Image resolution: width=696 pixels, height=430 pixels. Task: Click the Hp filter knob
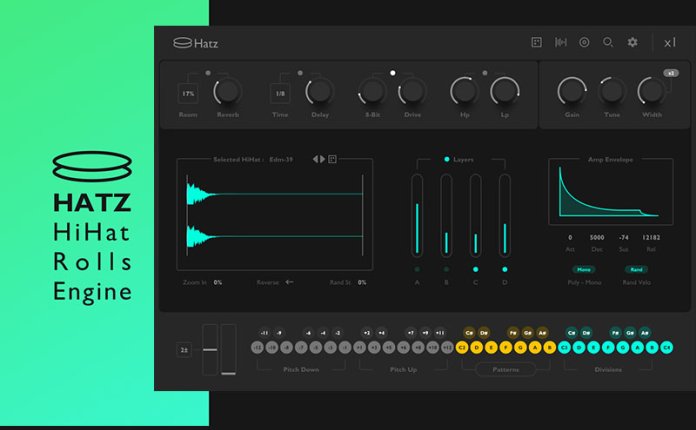pos(464,91)
